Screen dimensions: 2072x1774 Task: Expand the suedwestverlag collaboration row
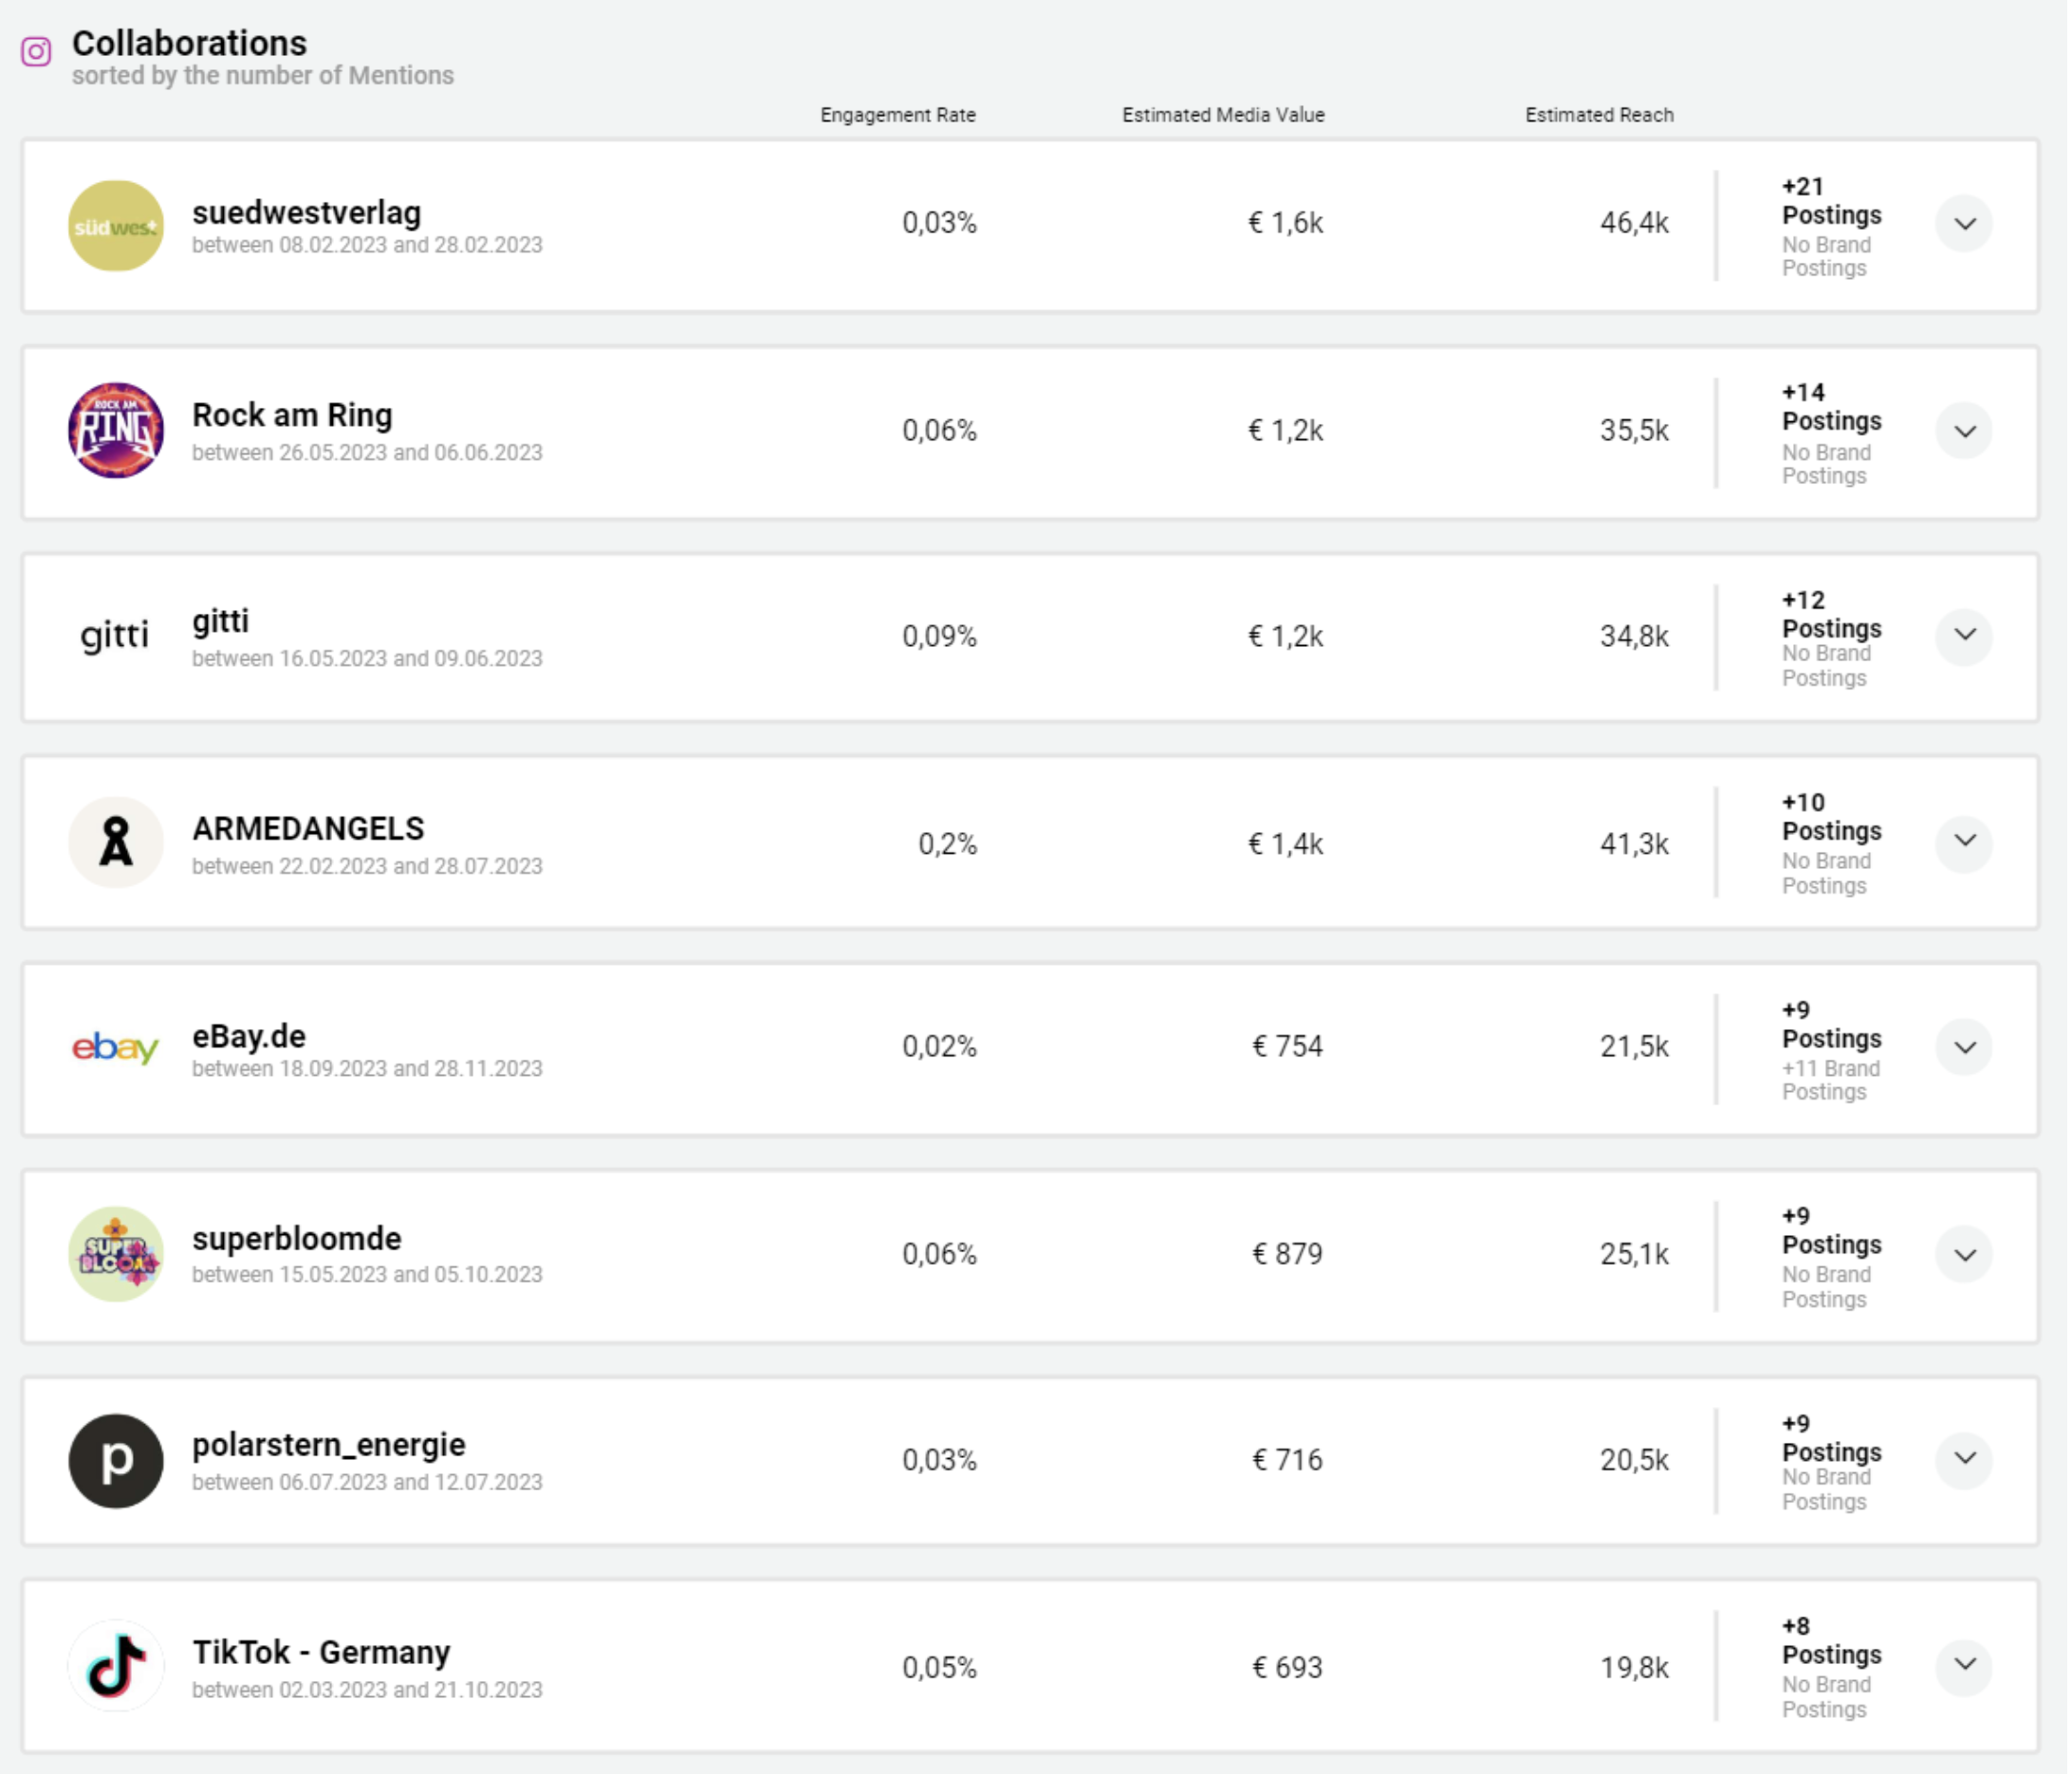coord(1964,224)
